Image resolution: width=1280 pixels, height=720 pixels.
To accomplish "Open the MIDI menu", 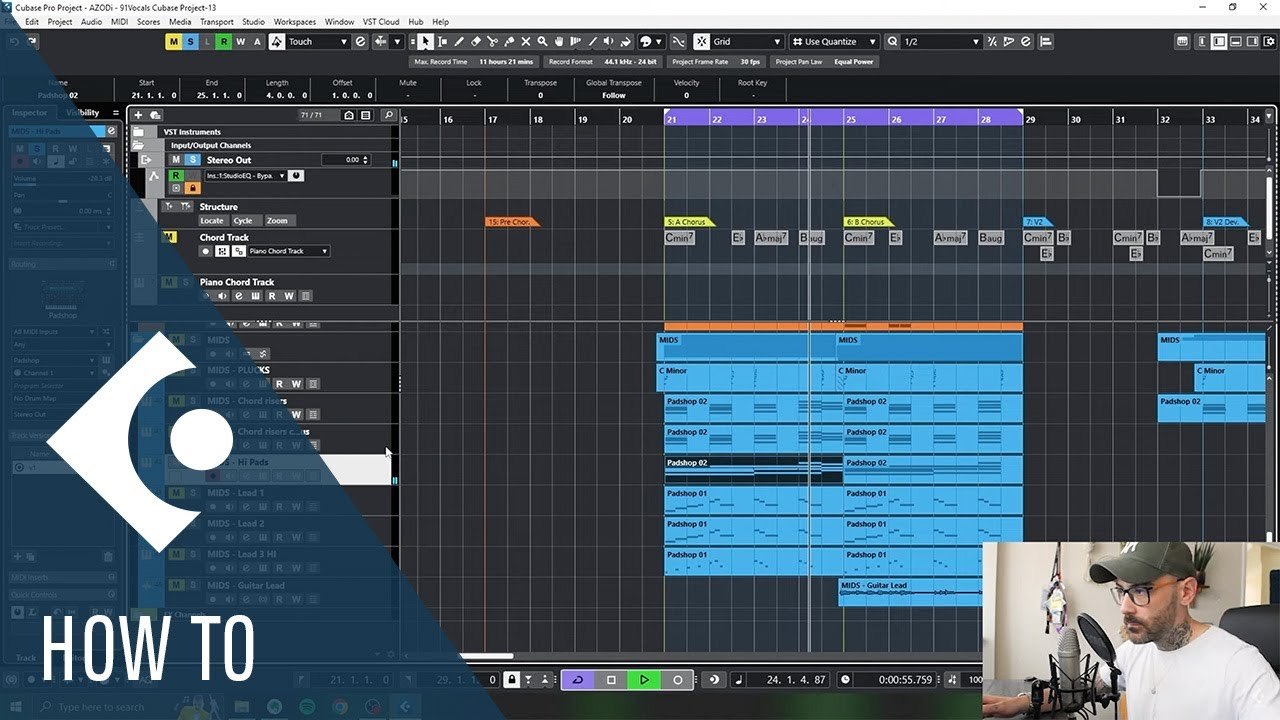I will tap(119, 21).
